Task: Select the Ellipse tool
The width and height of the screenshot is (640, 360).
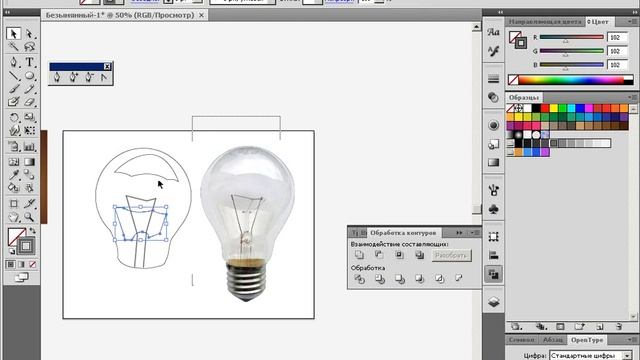Action: tap(29, 76)
